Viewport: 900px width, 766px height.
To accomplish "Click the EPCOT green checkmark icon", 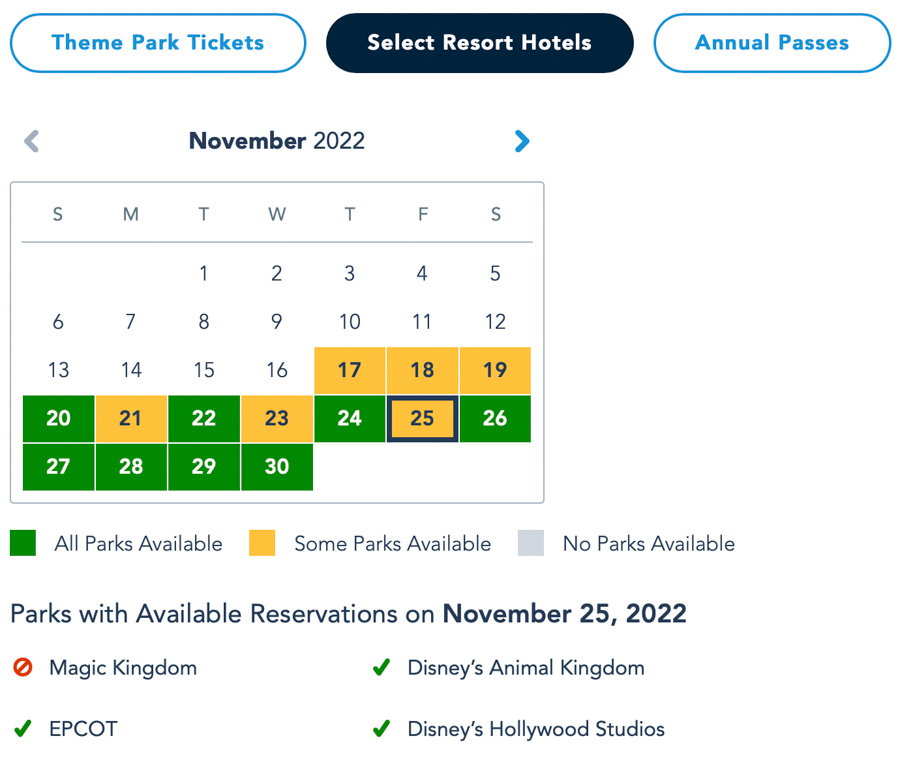I will 22,729.
